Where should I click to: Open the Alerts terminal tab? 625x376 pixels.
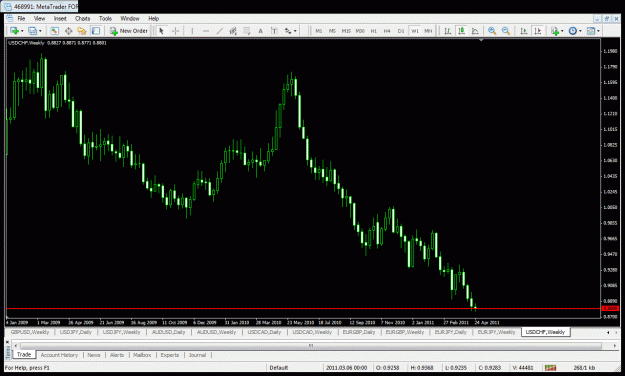point(117,355)
